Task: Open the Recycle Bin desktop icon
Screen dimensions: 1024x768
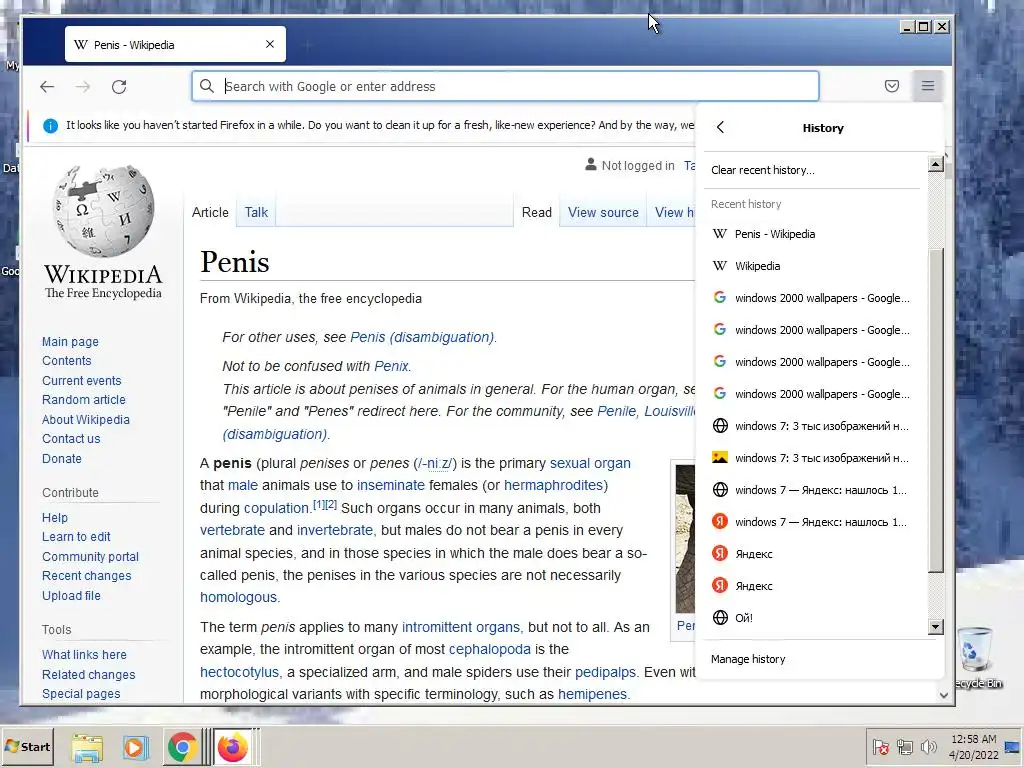Action: coord(976,656)
